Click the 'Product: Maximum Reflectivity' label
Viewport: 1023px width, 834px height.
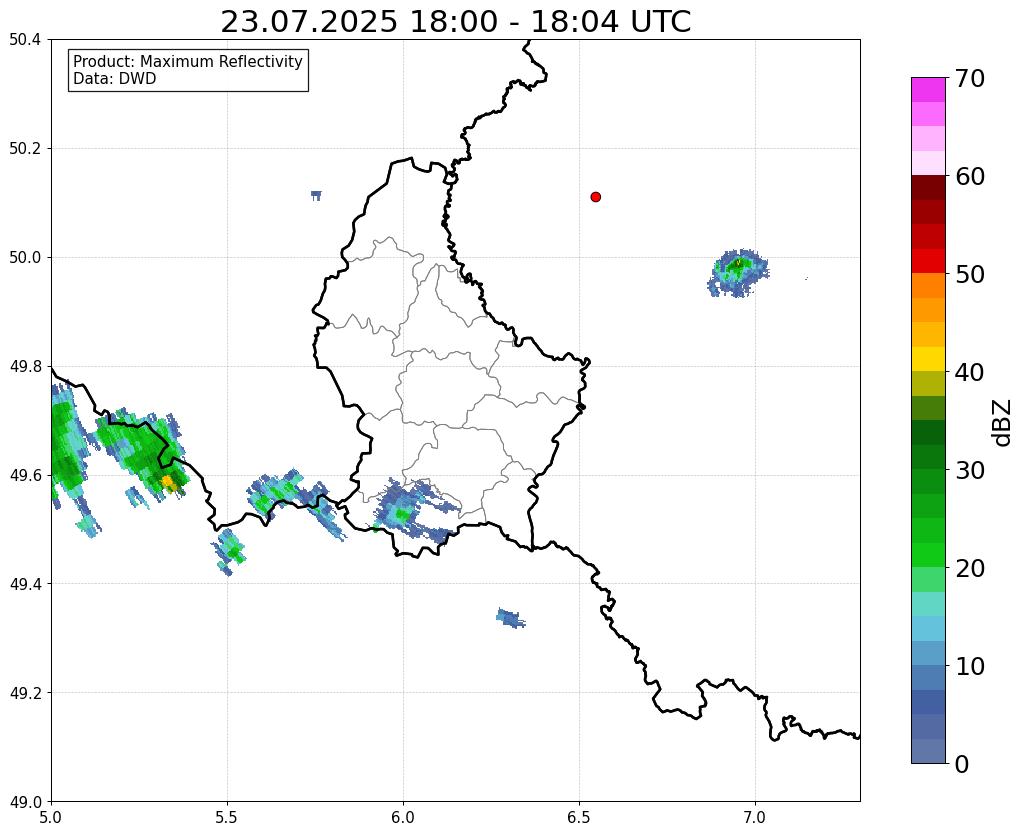188,61
